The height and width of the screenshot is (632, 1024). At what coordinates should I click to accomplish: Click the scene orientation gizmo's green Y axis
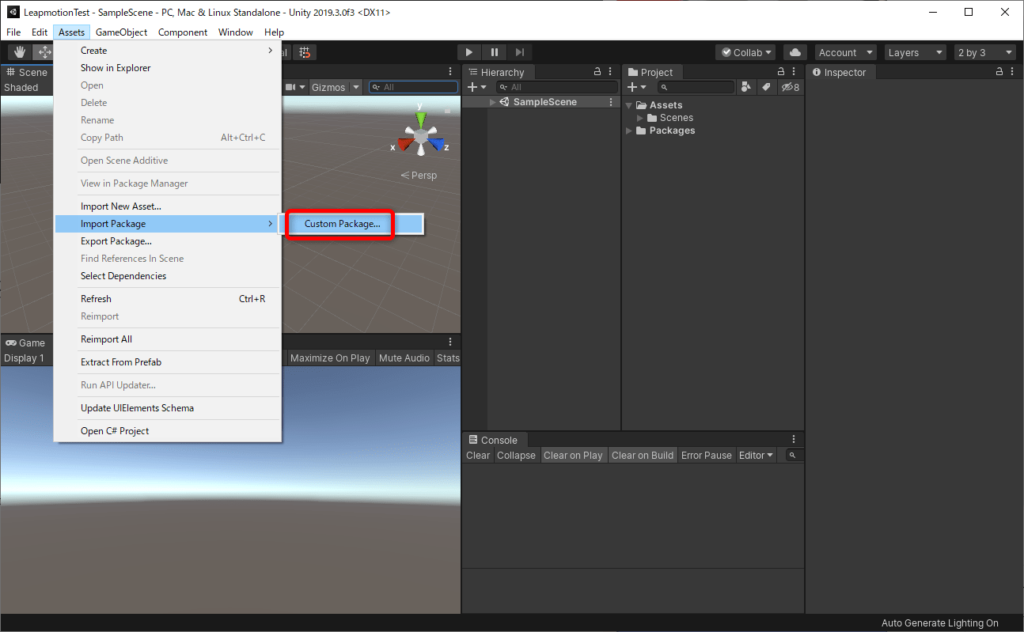[421, 119]
